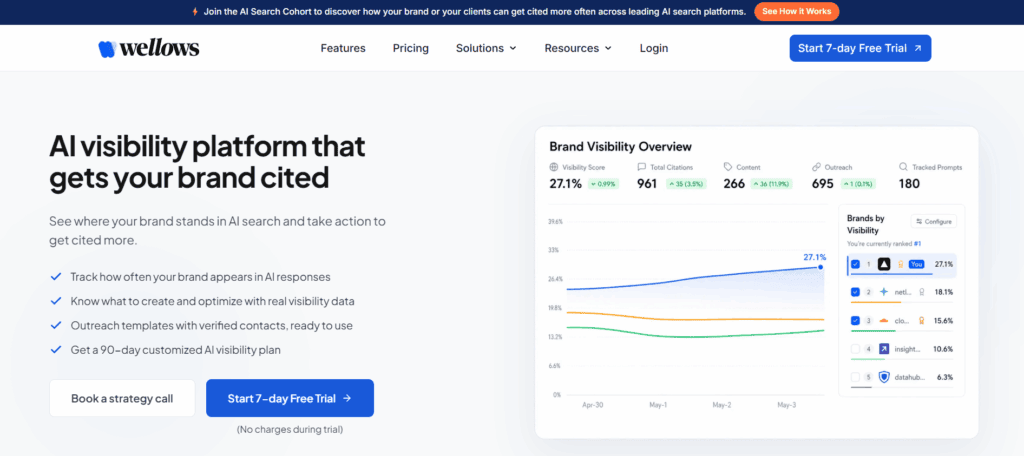Click the '#1' rank link
Screen dimensions: 1024x456
pos(918,244)
